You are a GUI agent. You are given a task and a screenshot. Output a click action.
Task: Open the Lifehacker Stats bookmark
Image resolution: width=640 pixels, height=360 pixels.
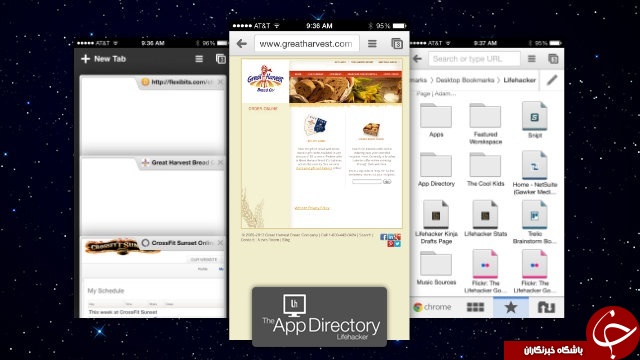(485, 219)
